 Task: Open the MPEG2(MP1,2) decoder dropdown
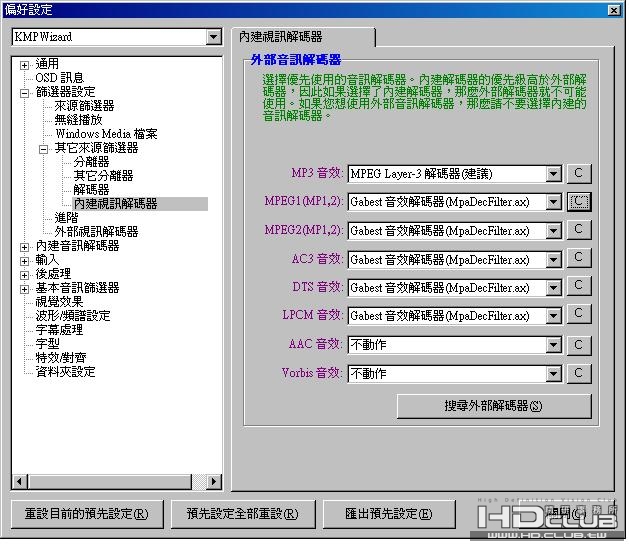pyautogui.click(x=554, y=231)
